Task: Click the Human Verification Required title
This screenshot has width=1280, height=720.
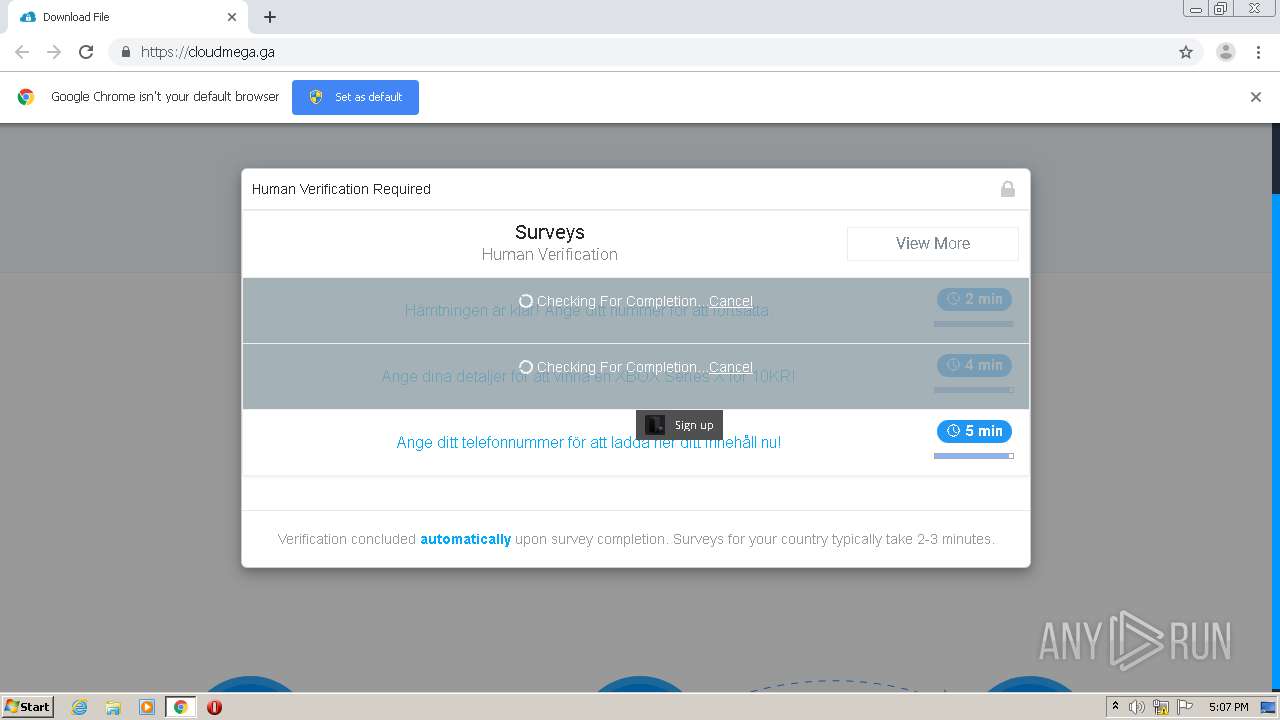Action: 341,189
